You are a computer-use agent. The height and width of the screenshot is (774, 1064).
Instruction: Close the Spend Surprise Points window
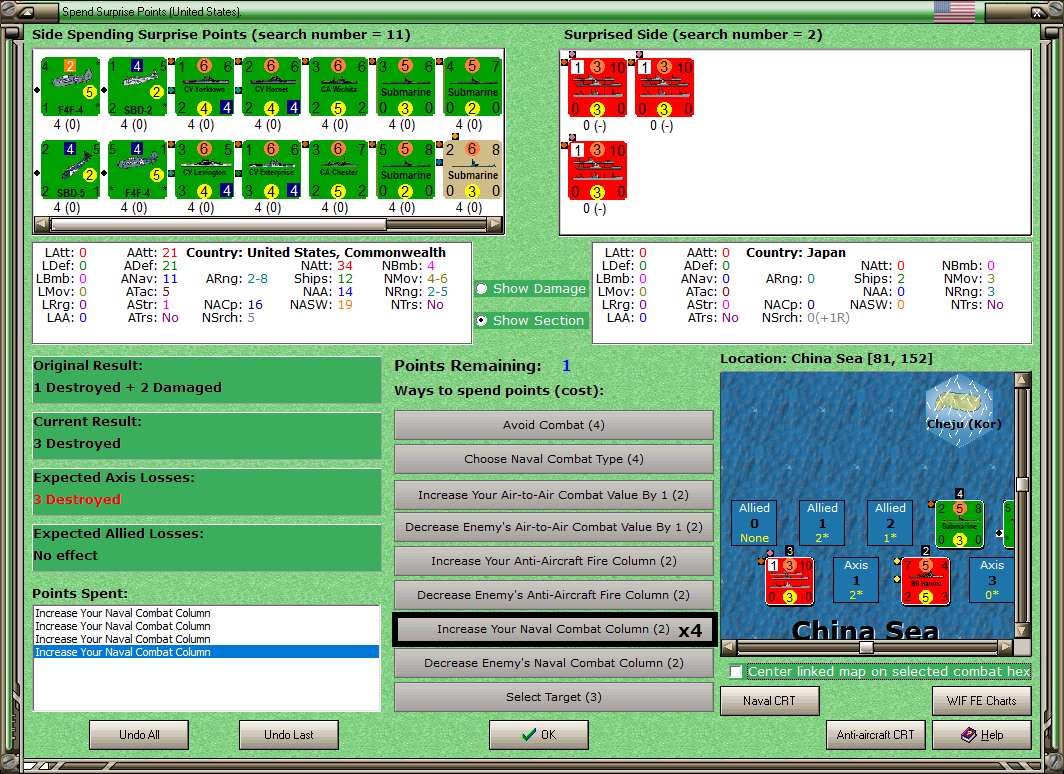(1038, 12)
